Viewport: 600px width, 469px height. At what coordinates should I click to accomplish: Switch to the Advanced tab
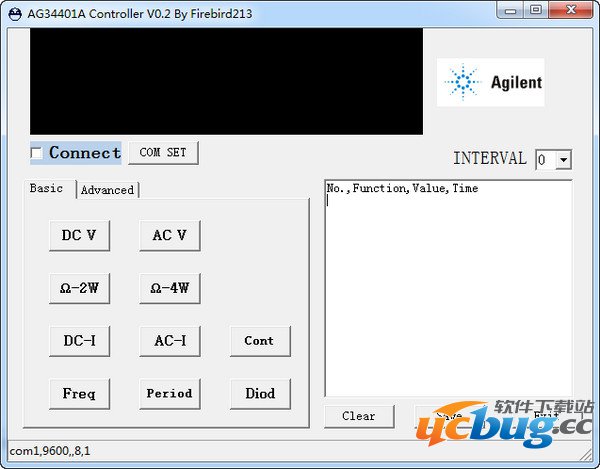108,190
